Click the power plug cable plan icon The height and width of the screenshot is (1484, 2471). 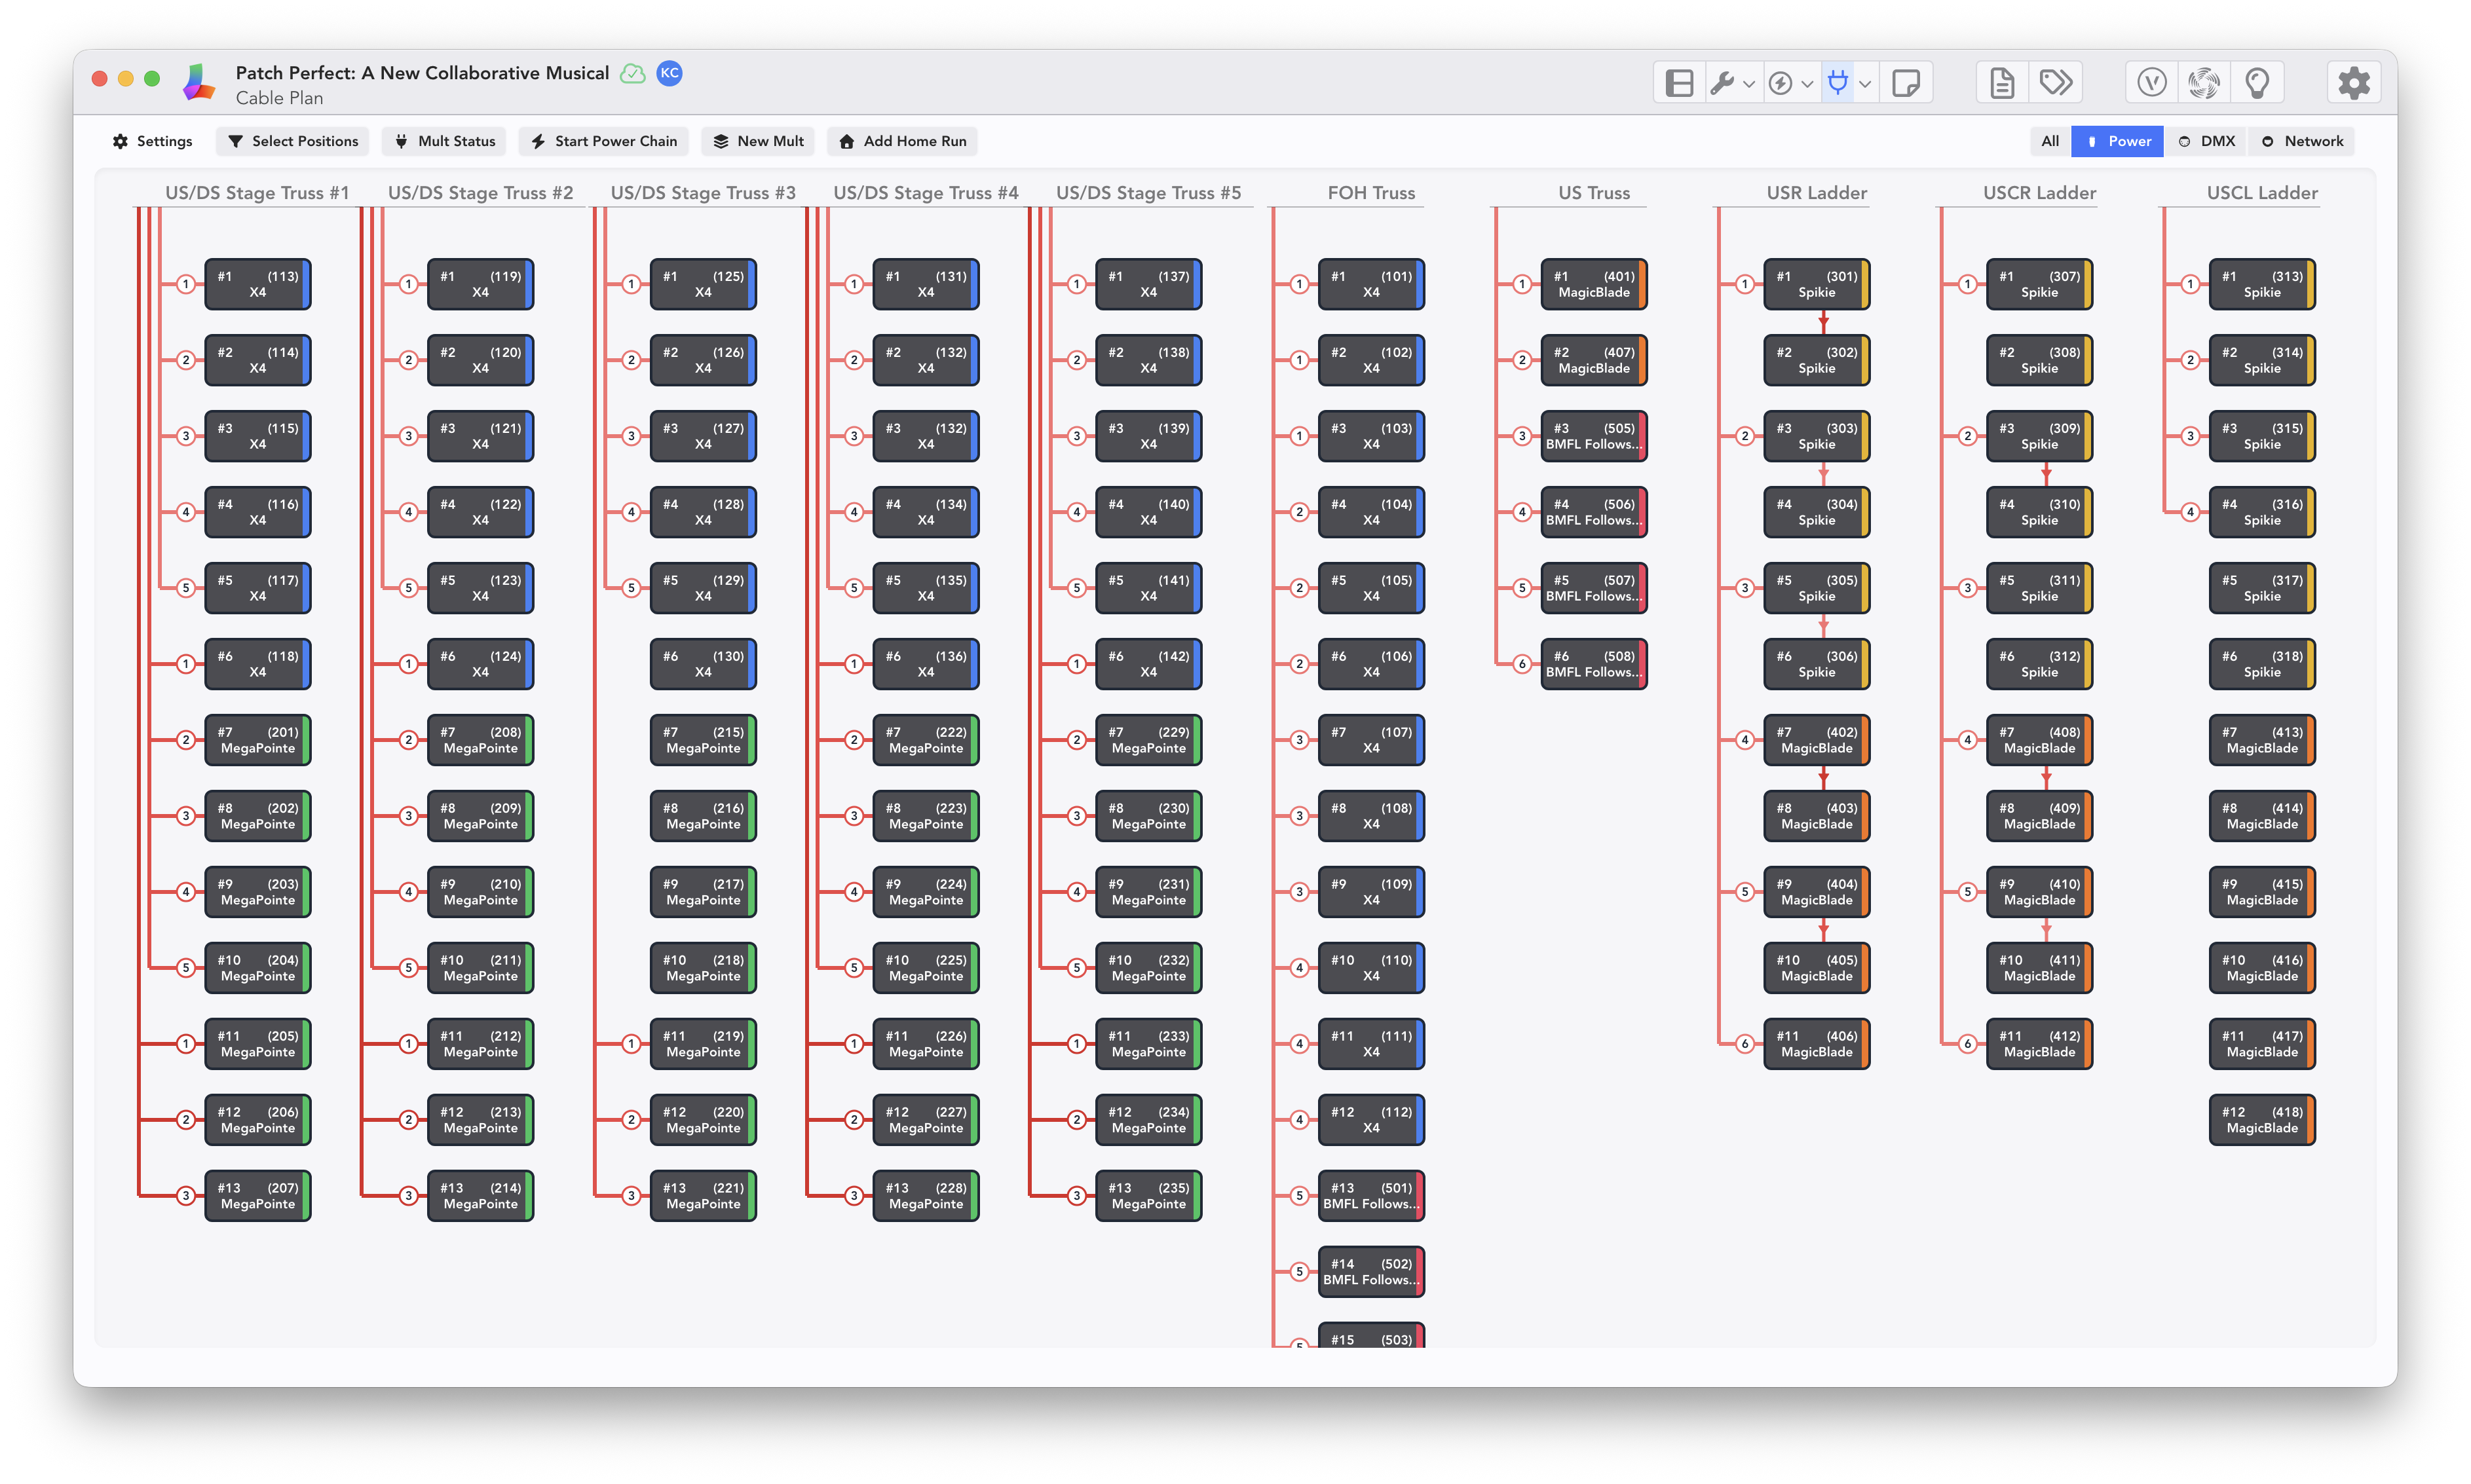pyautogui.click(x=1838, y=83)
